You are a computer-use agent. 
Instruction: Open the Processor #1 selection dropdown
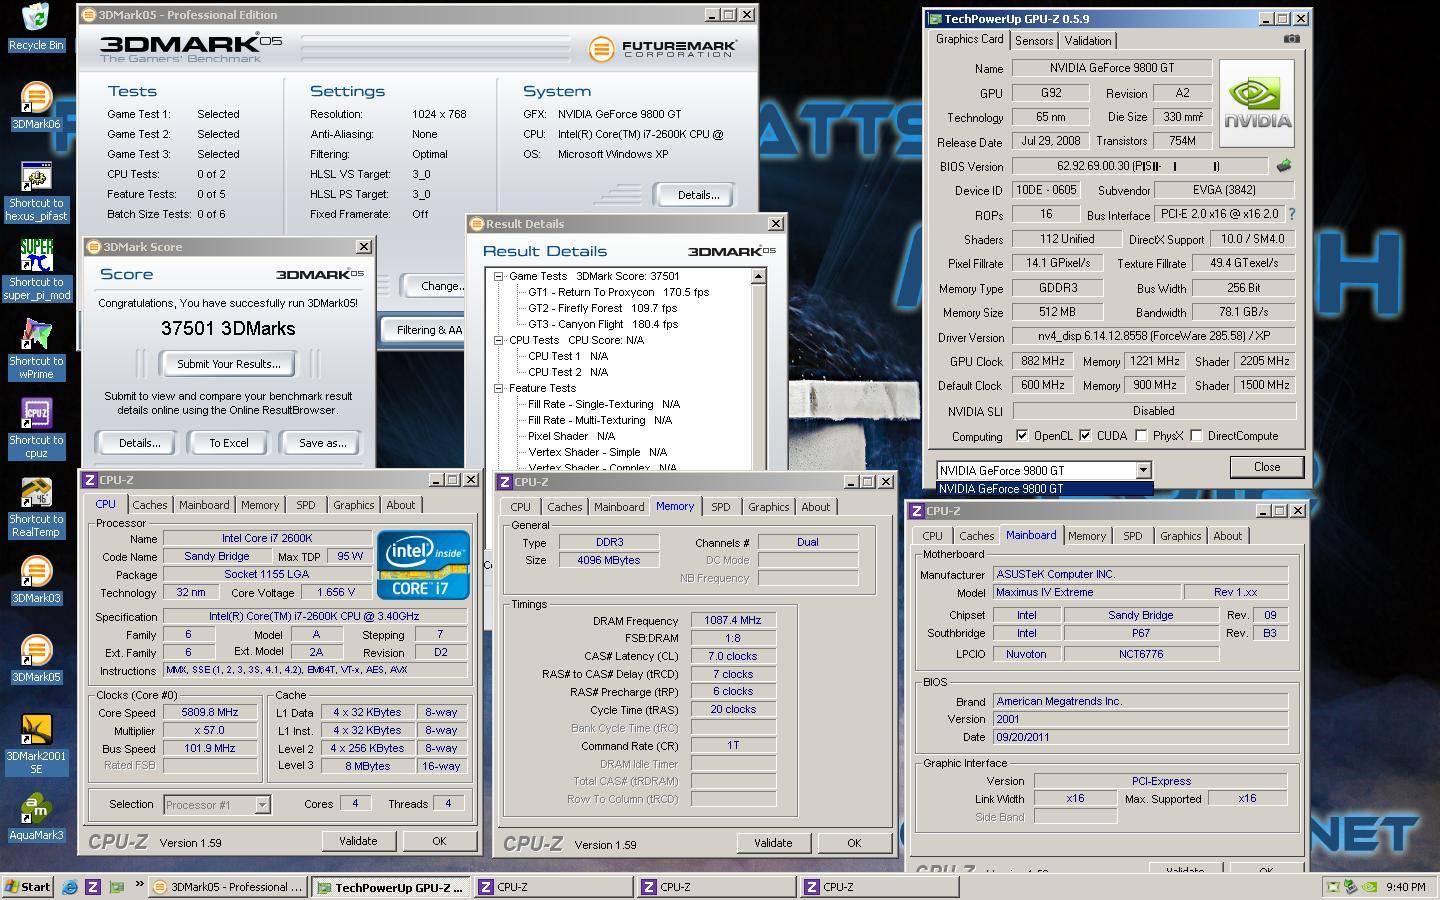pos(262,804)
